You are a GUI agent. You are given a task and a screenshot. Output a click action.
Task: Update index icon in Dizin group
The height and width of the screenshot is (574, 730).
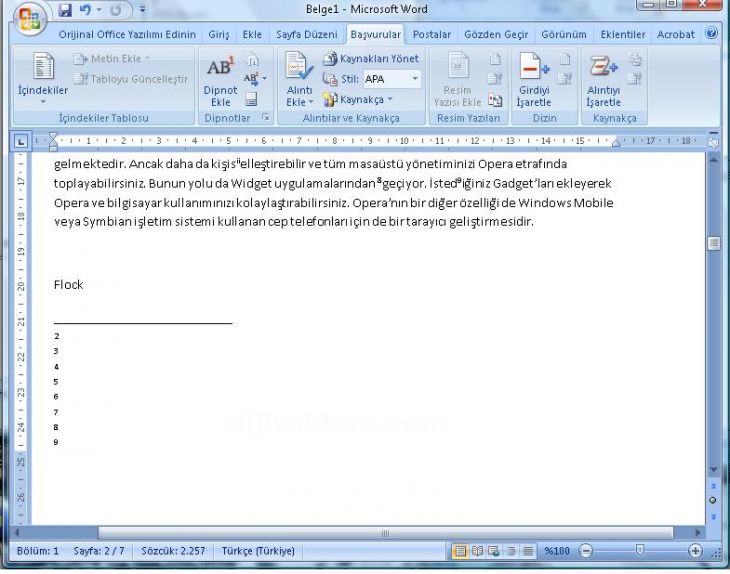(565, 79)
